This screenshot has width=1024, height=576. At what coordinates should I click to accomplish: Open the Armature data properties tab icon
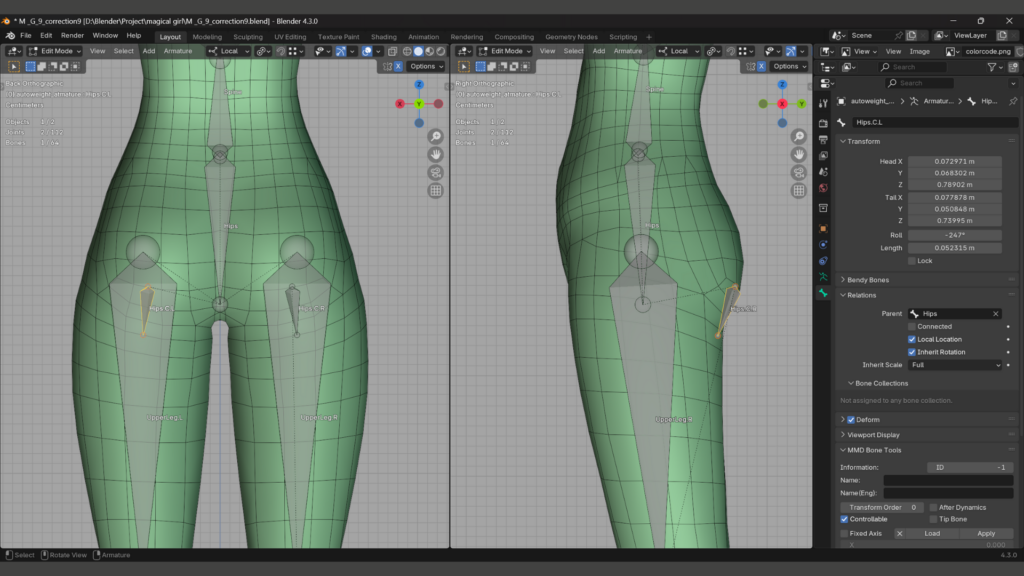pyautogui.click(x=823, y=277)
